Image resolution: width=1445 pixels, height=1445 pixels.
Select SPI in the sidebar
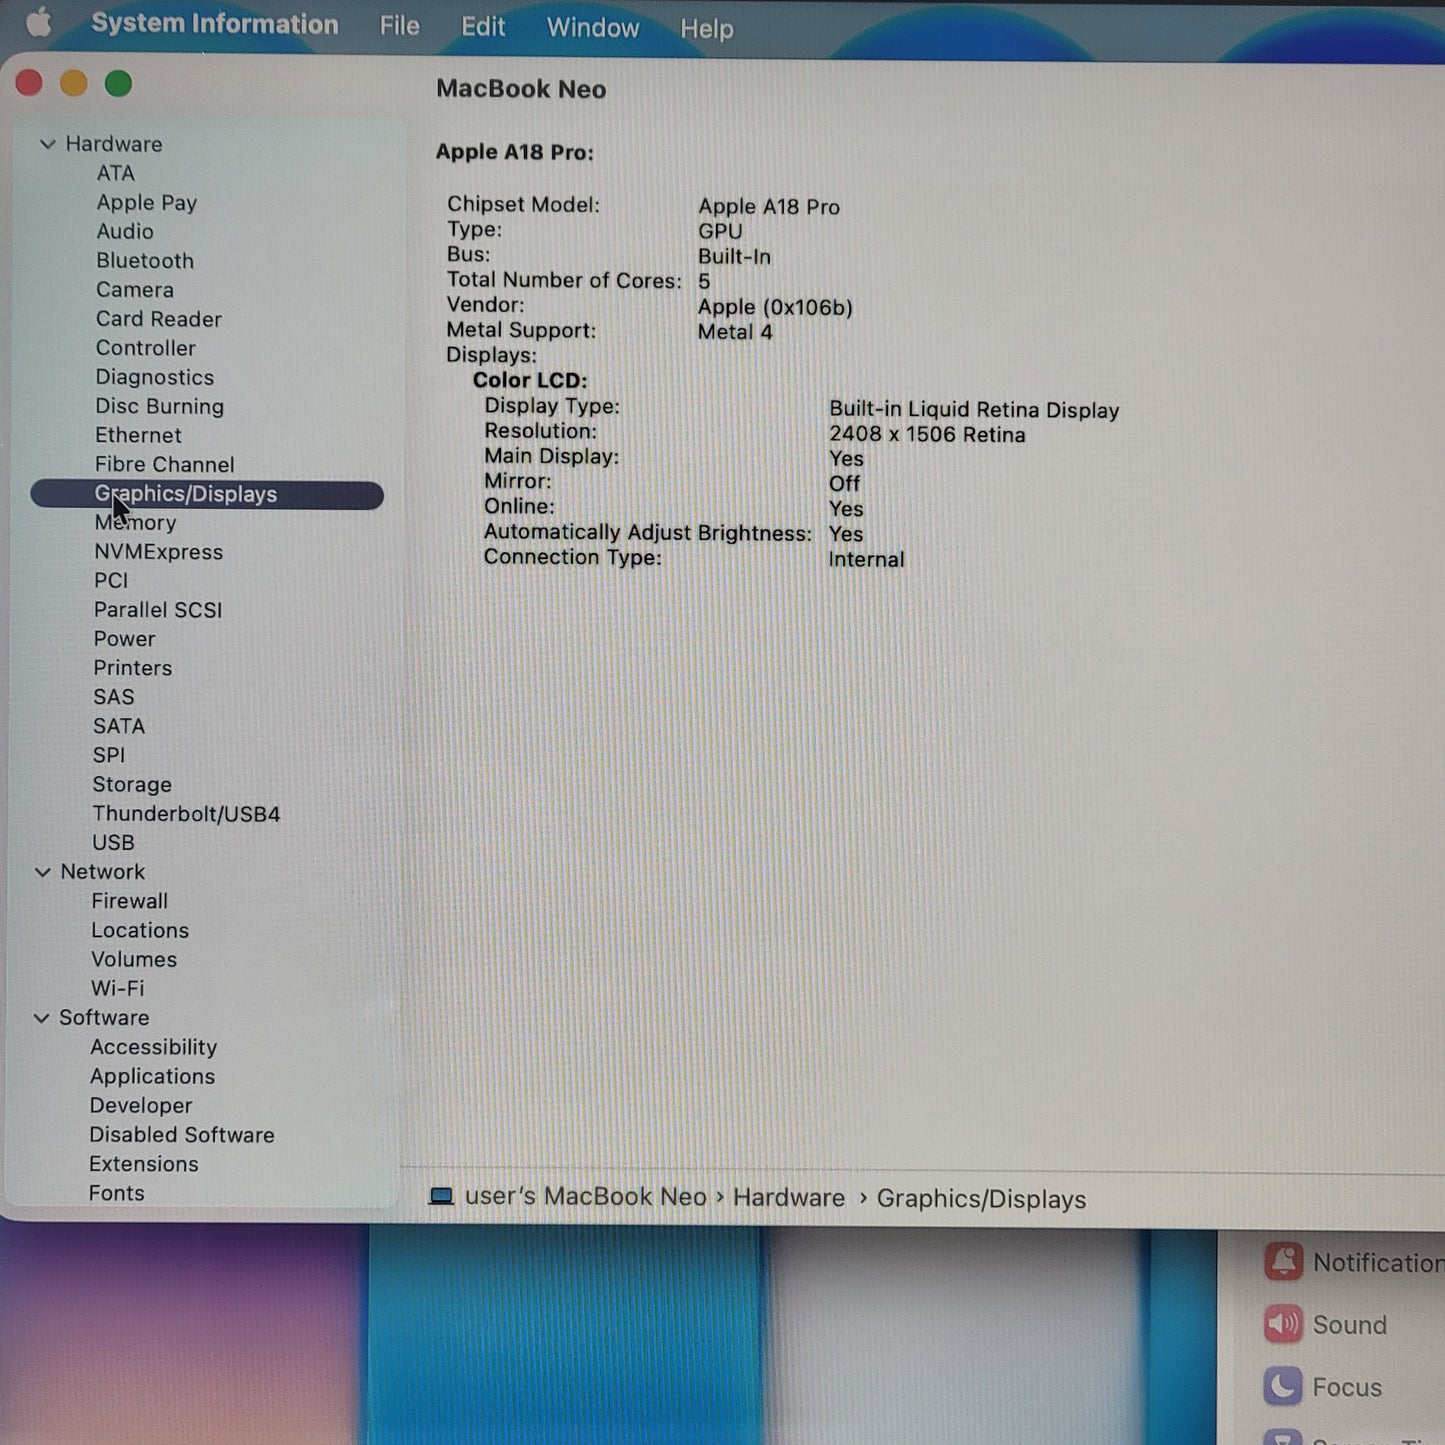[109, 755]
